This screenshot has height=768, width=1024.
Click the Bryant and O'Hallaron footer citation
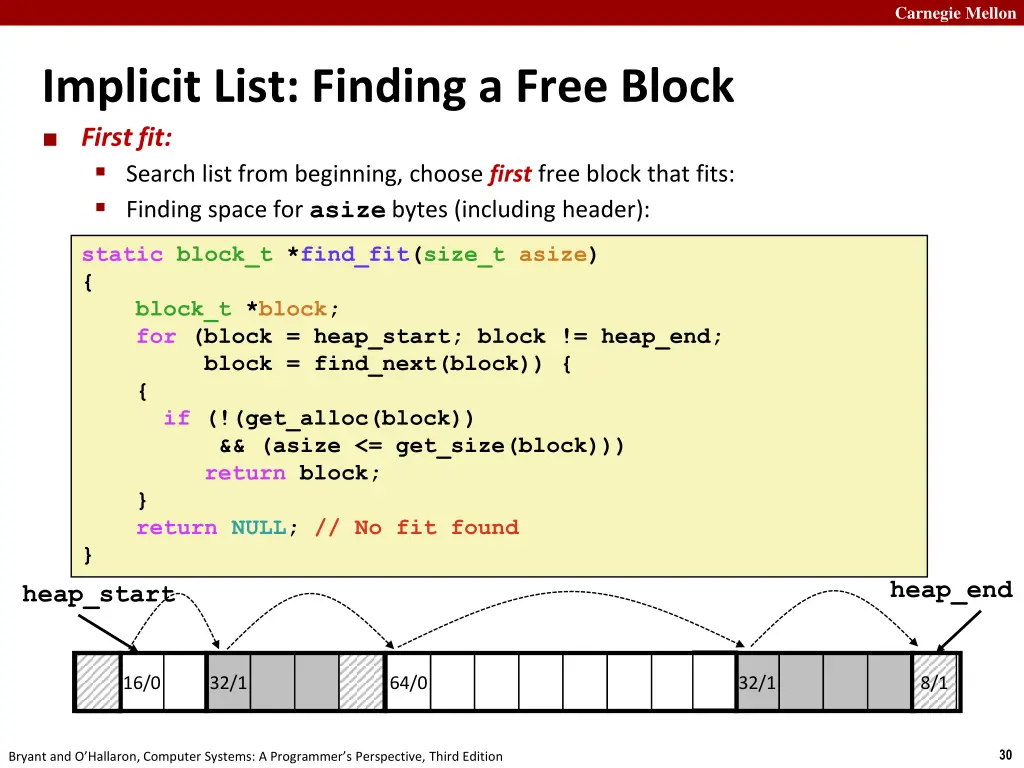pyautogui.click(x=255, y=756)
